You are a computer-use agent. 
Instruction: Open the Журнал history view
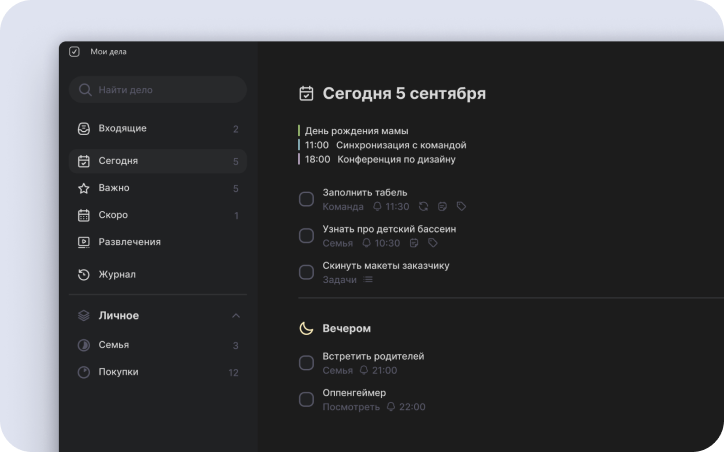click(116, 274)
